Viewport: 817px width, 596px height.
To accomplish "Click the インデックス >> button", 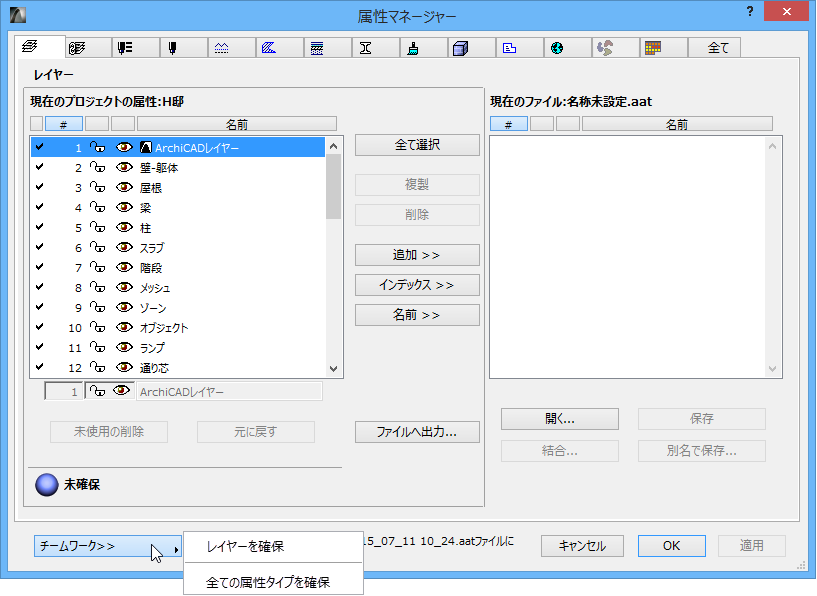I will pos(417,285).
